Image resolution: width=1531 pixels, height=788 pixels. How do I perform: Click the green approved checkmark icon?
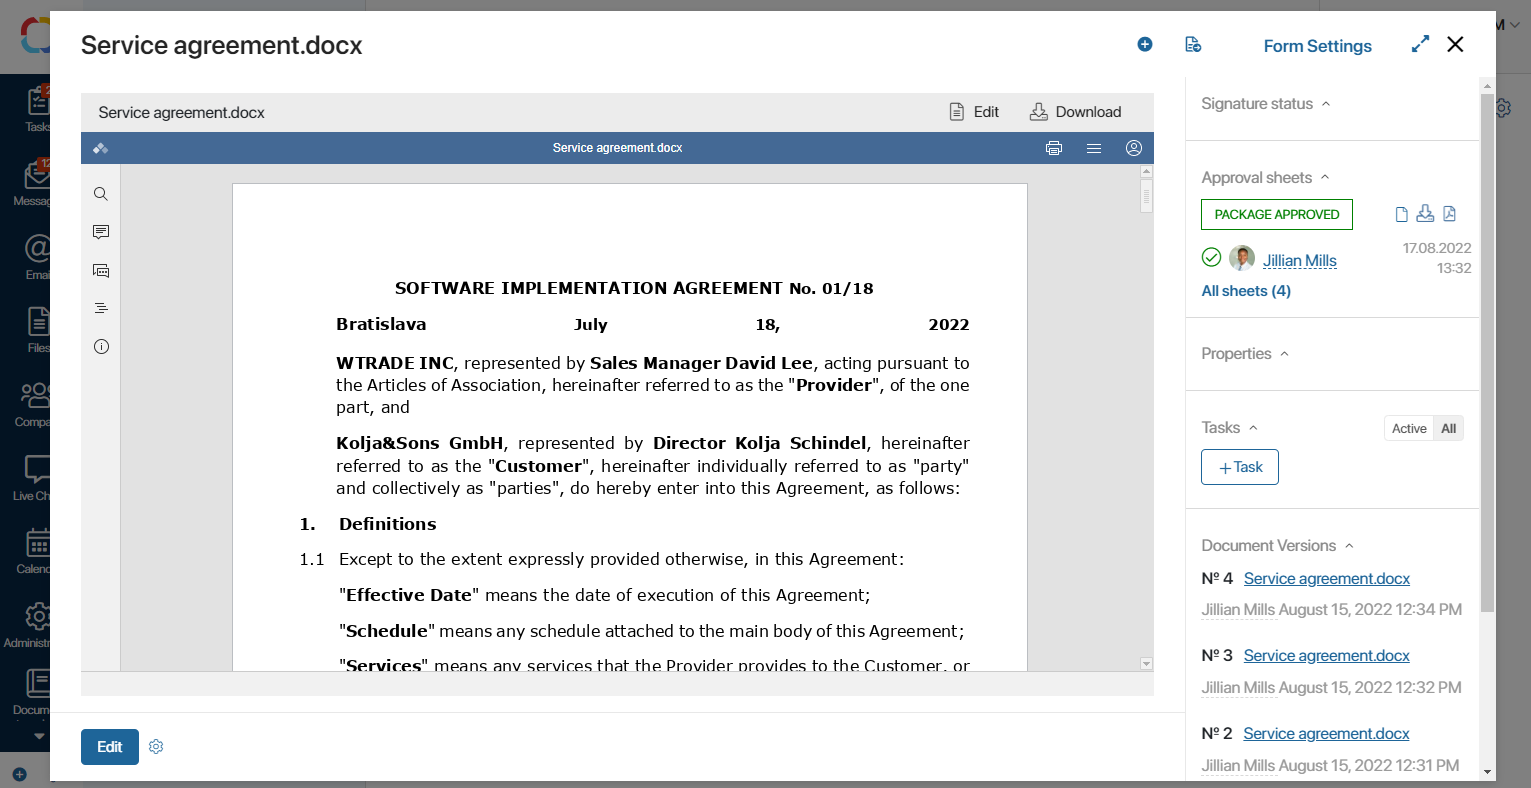coord(1211,257)
